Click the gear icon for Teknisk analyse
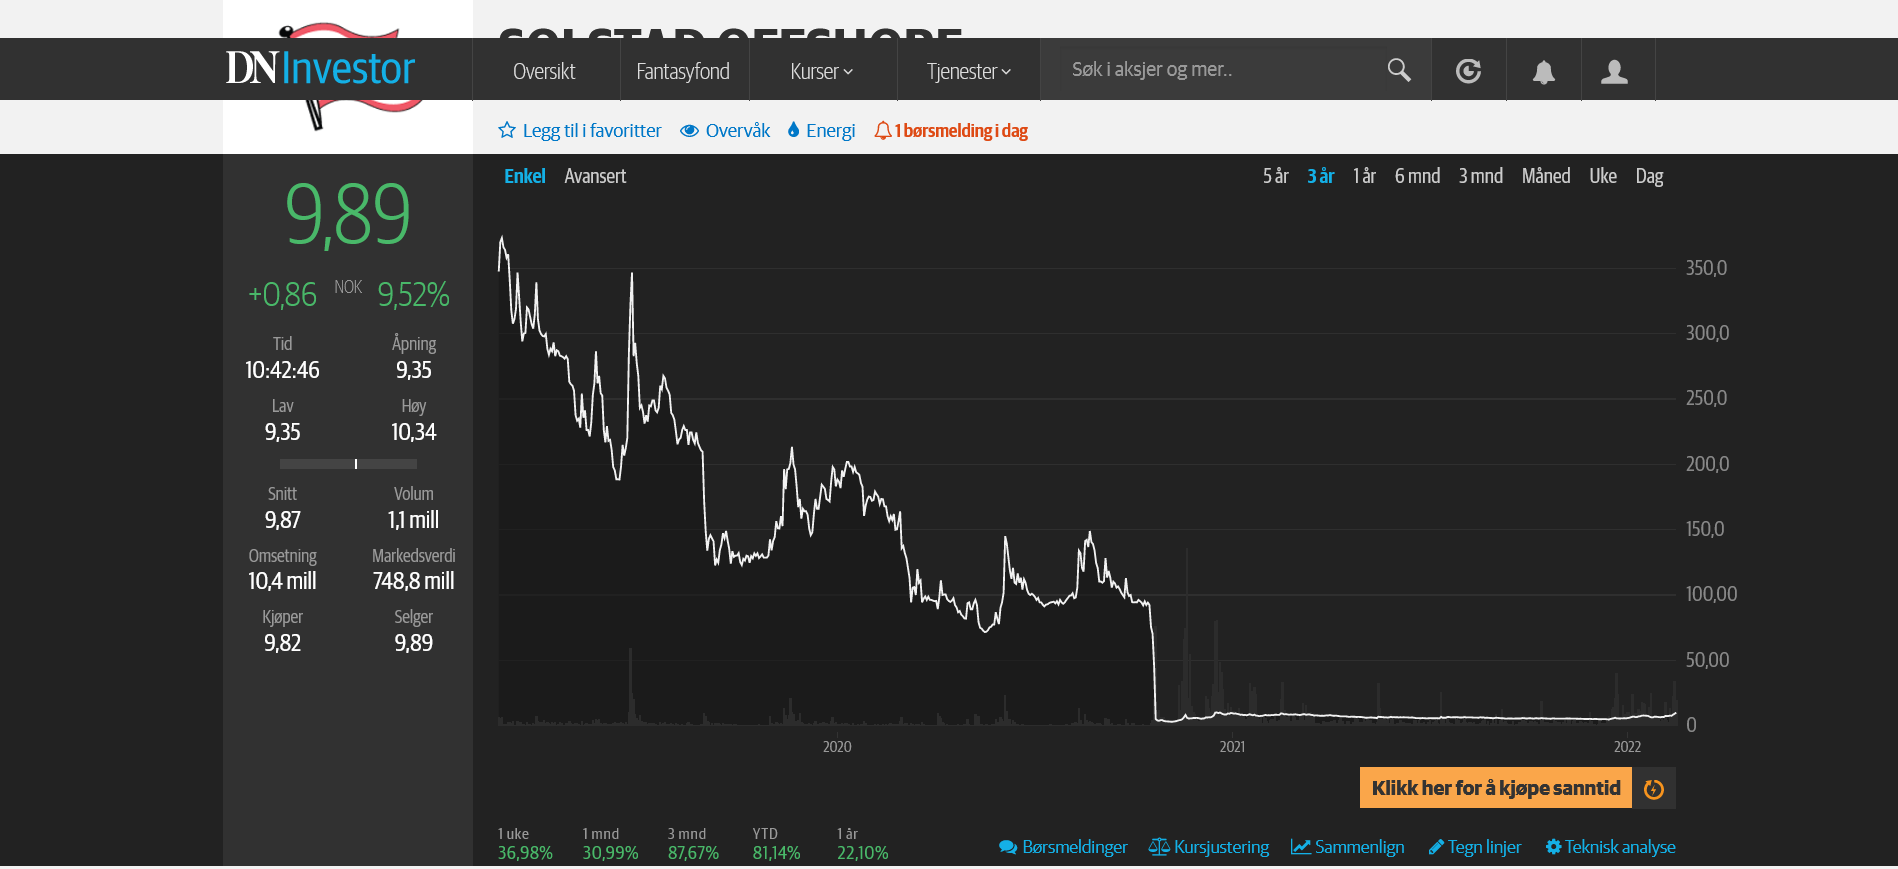The image size is (1898, 869). coord(1553,847)
